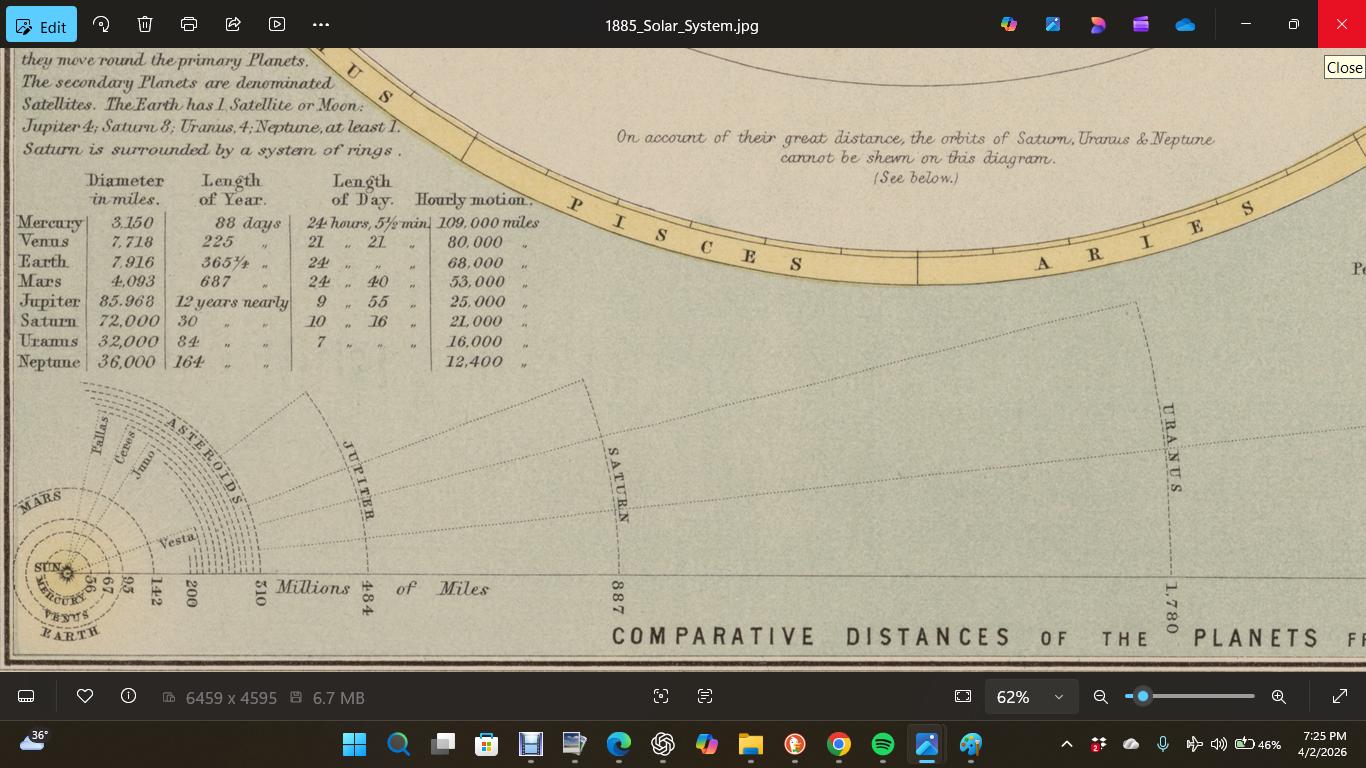1366x768 pixels.
Task: Open ChatGPT from the taskbar
Action: pyautogui.click(x=663, y=744)
